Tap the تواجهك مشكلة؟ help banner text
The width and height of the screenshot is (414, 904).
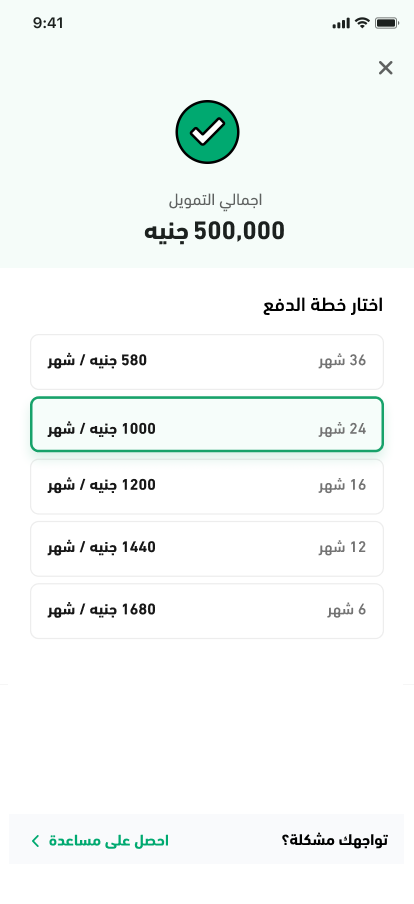[334, 840]
